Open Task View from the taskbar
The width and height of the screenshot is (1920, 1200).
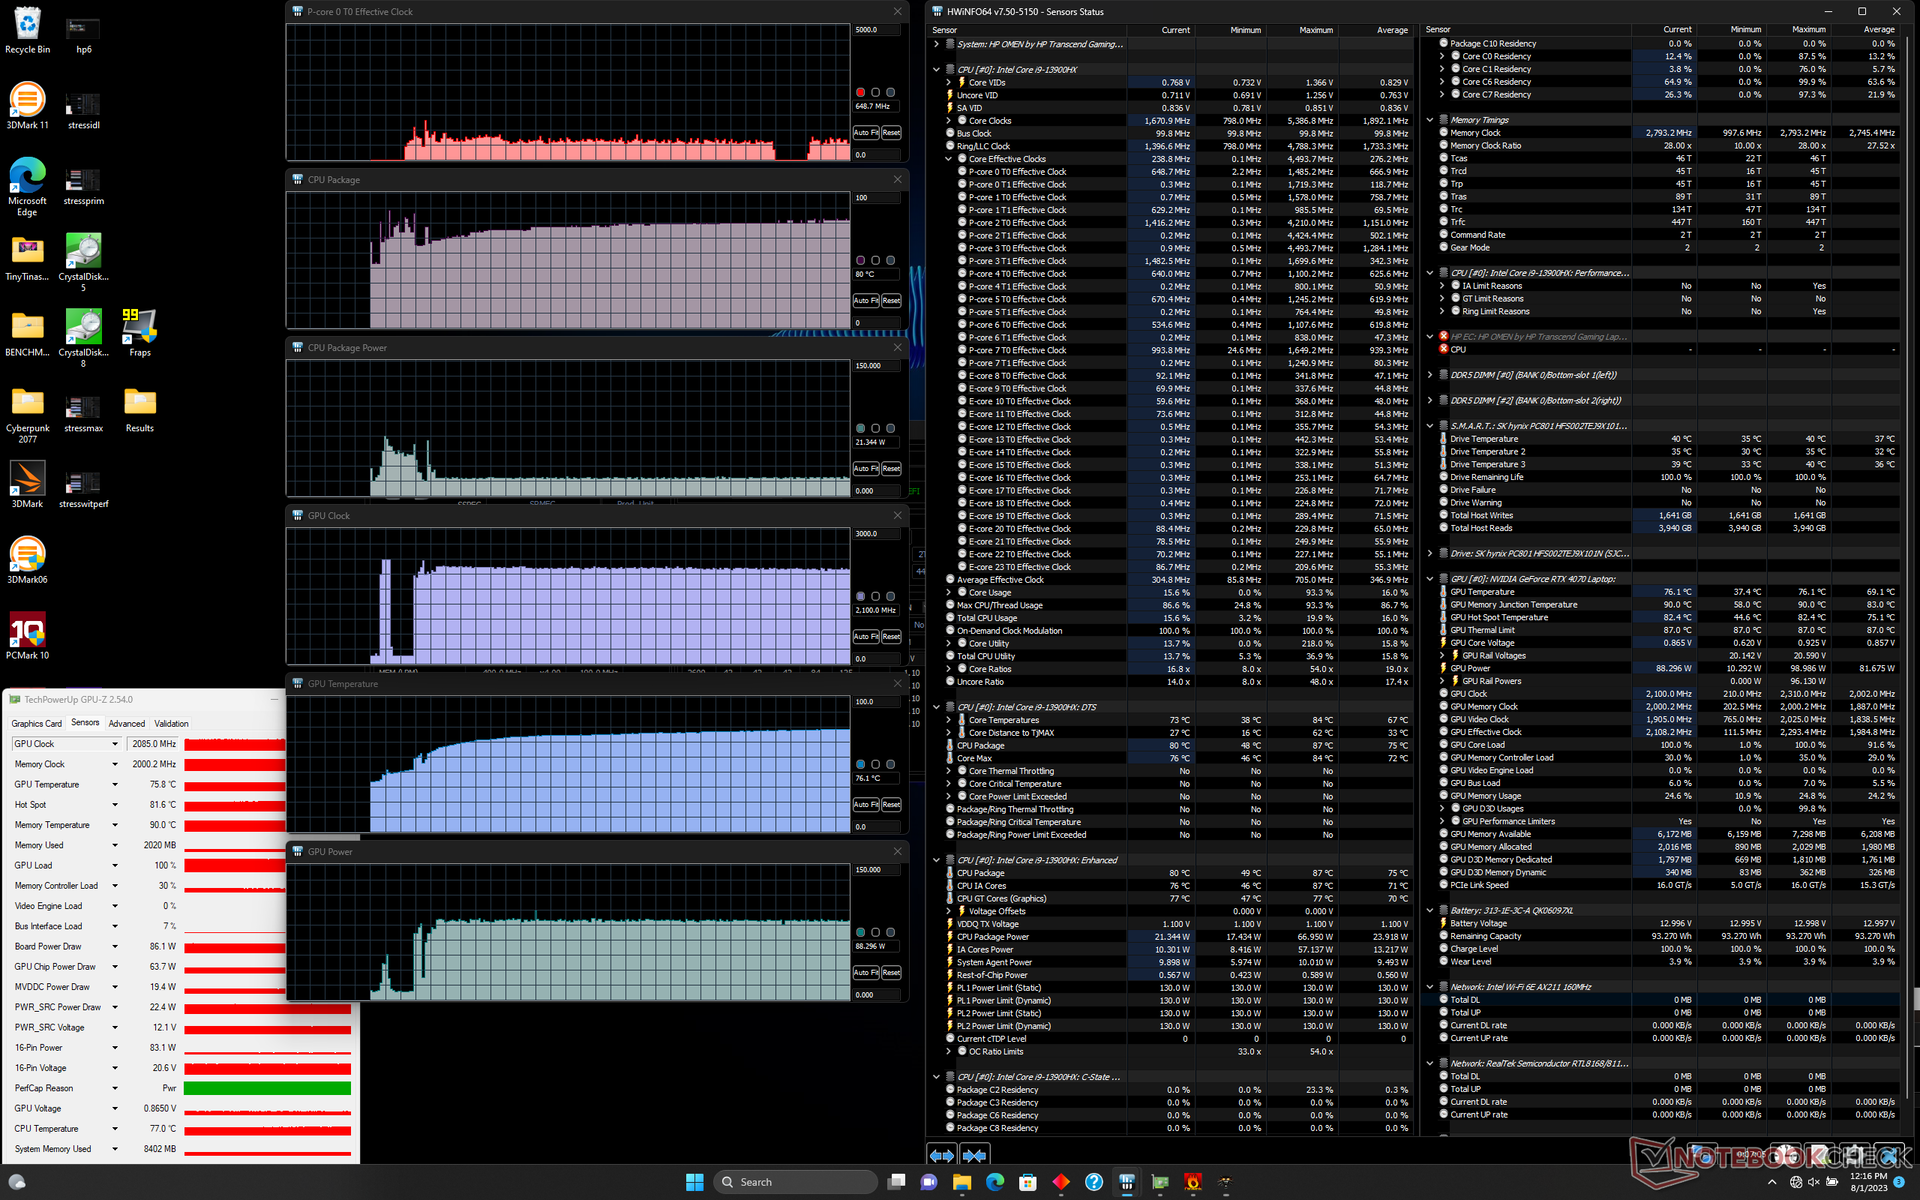pos(896,1182)
